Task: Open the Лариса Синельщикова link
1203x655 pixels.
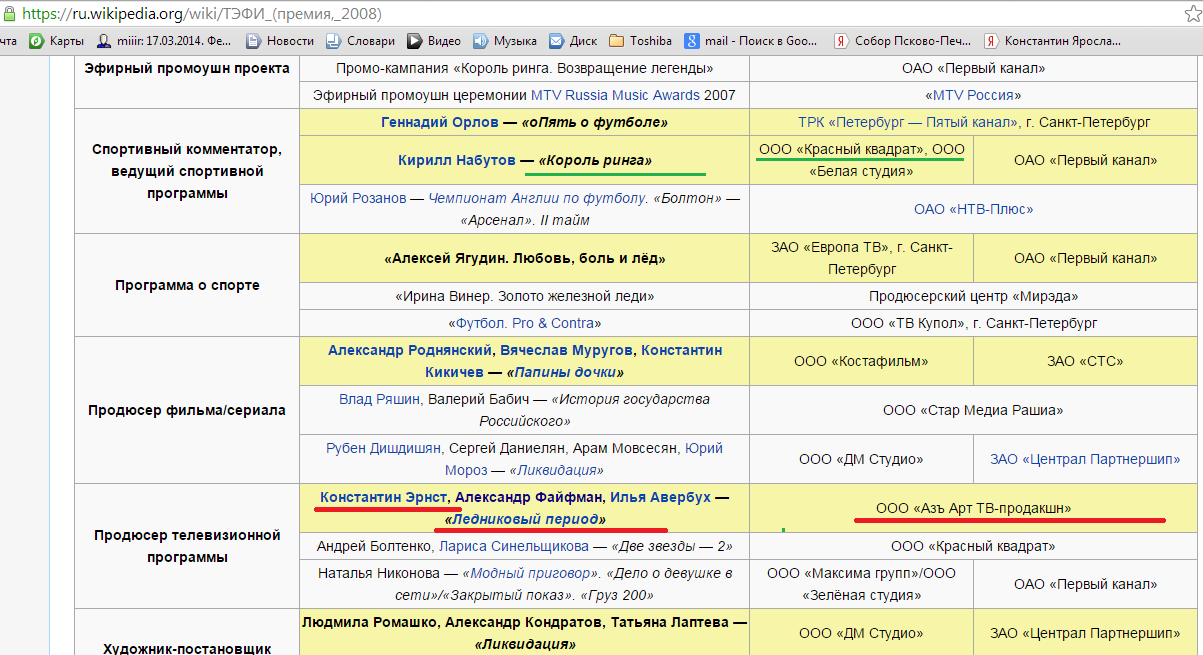Action: click(x=512, y=546)
